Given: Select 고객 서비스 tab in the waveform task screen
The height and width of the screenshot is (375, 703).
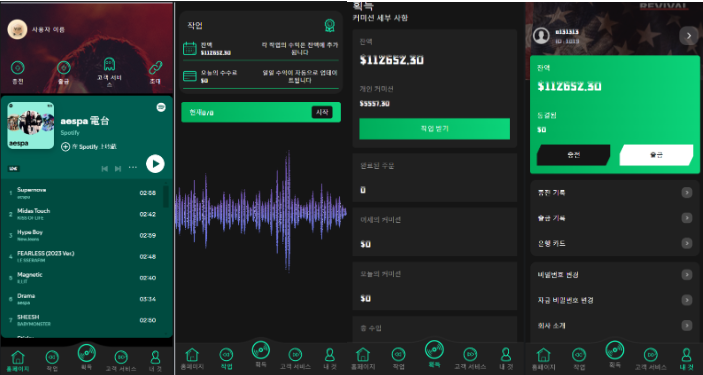Looking at the screenshot, I should (295, 358).
